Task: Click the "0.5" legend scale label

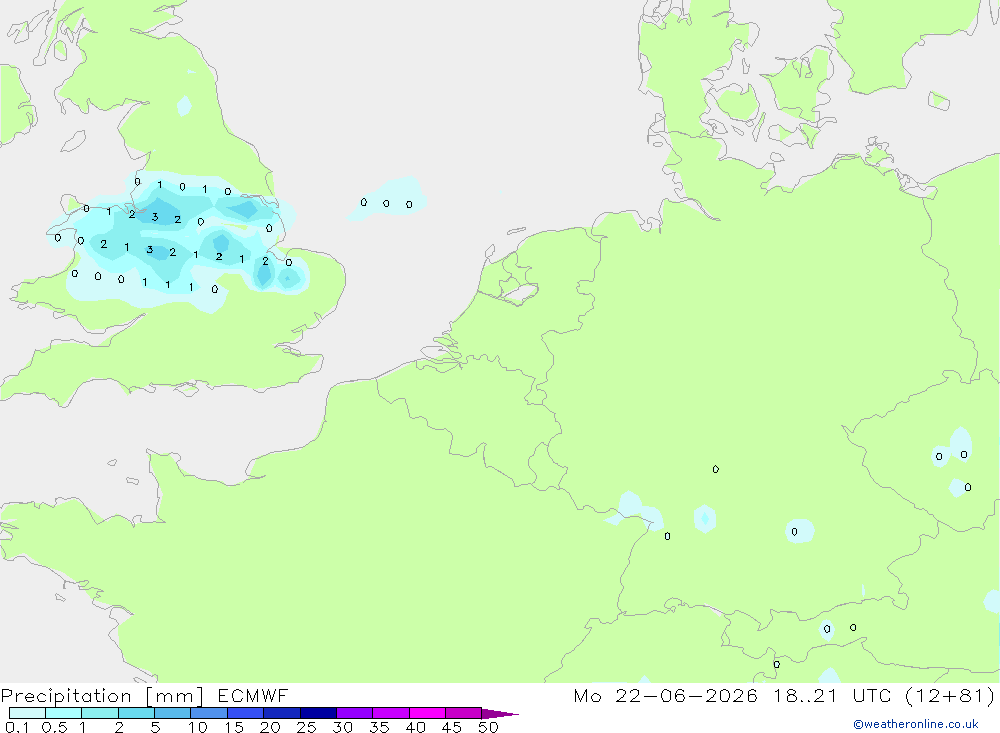Action: 54,727
